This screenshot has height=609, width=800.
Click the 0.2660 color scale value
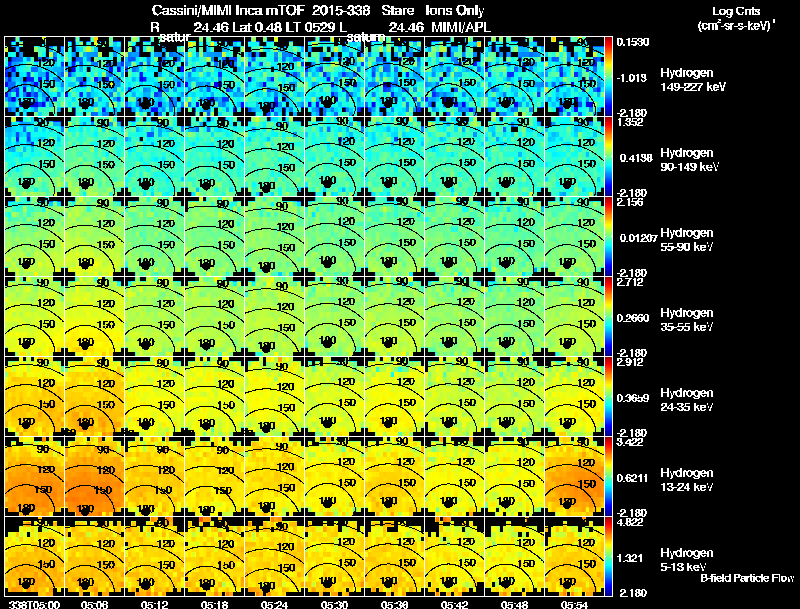(x=633, y=318)
